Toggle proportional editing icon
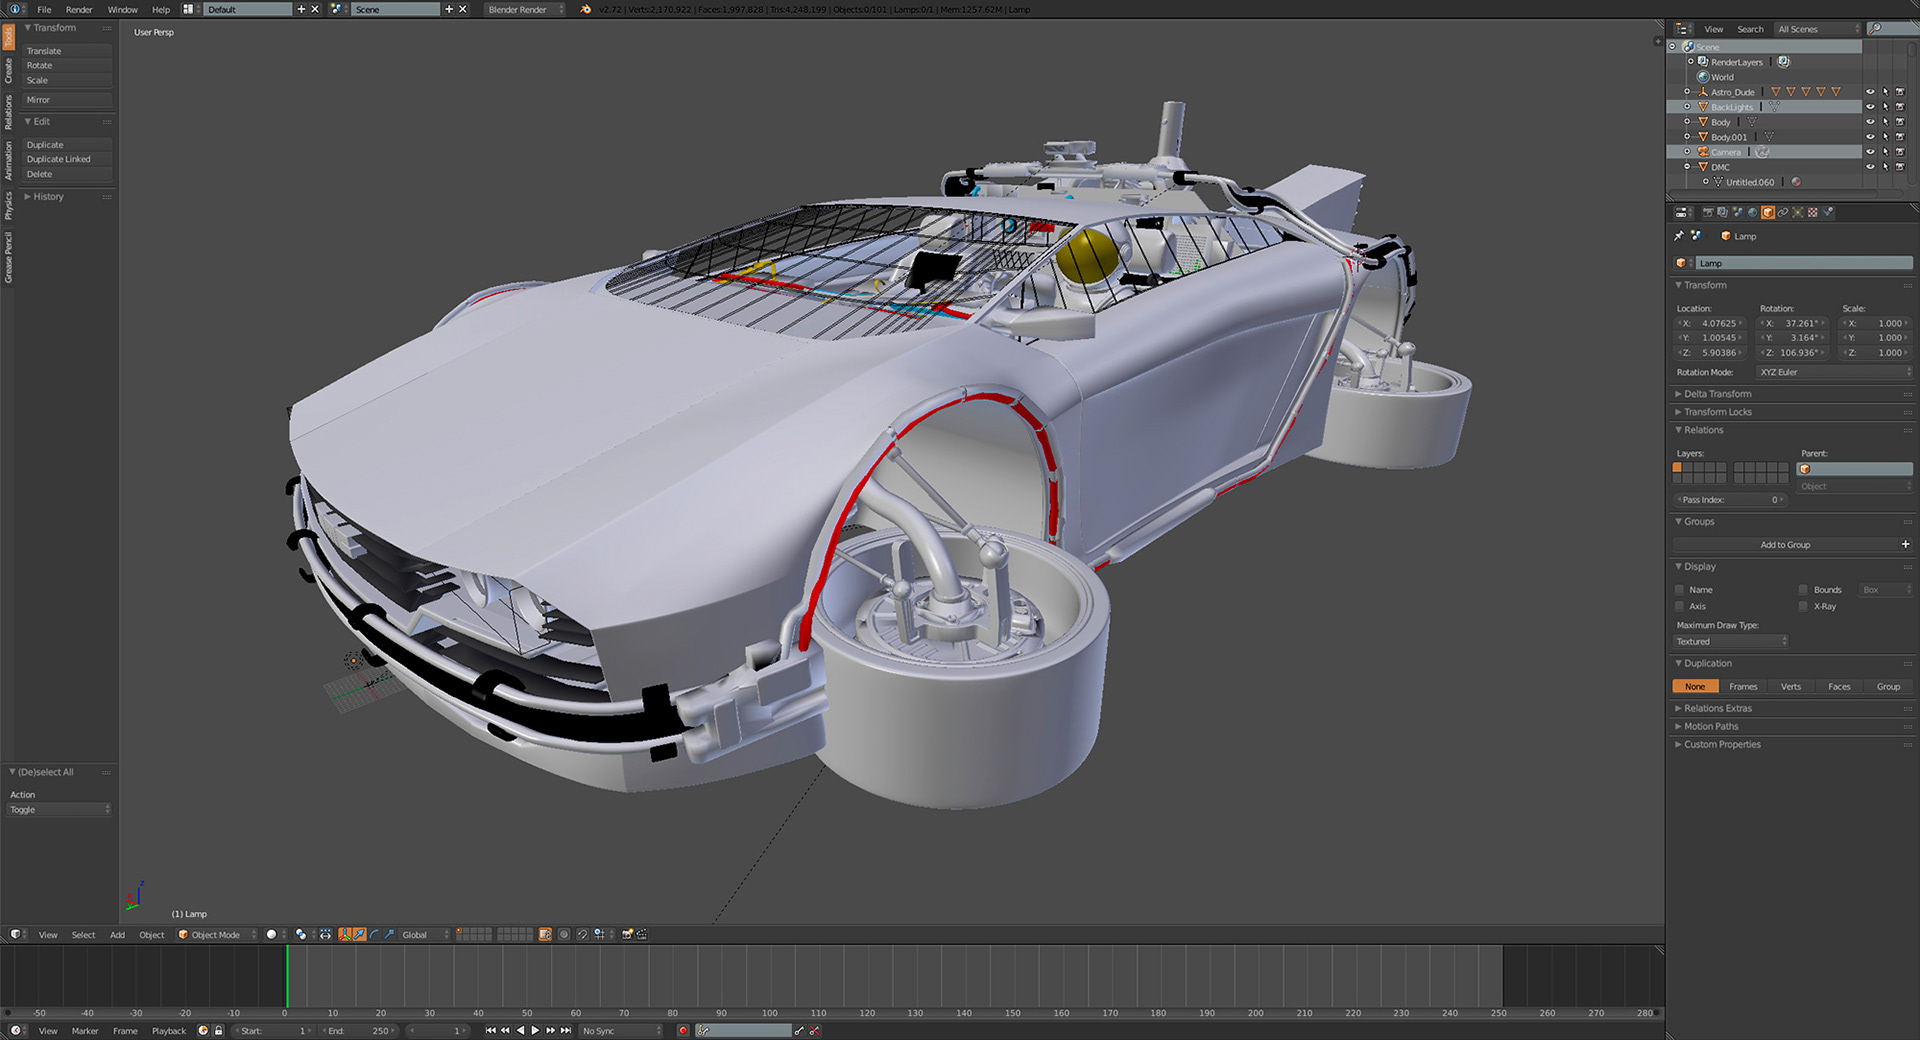The width and height of the screenshot is (1920, 1040). [564, 934]
